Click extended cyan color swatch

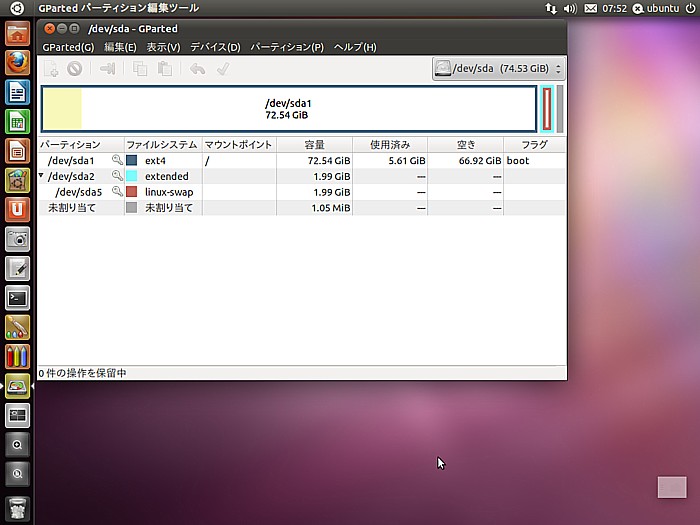click(x=132, y=176)
